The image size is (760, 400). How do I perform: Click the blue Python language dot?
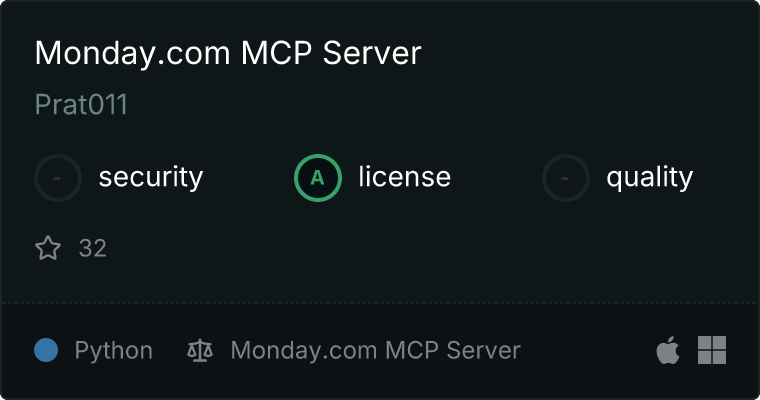pos(46,350)
